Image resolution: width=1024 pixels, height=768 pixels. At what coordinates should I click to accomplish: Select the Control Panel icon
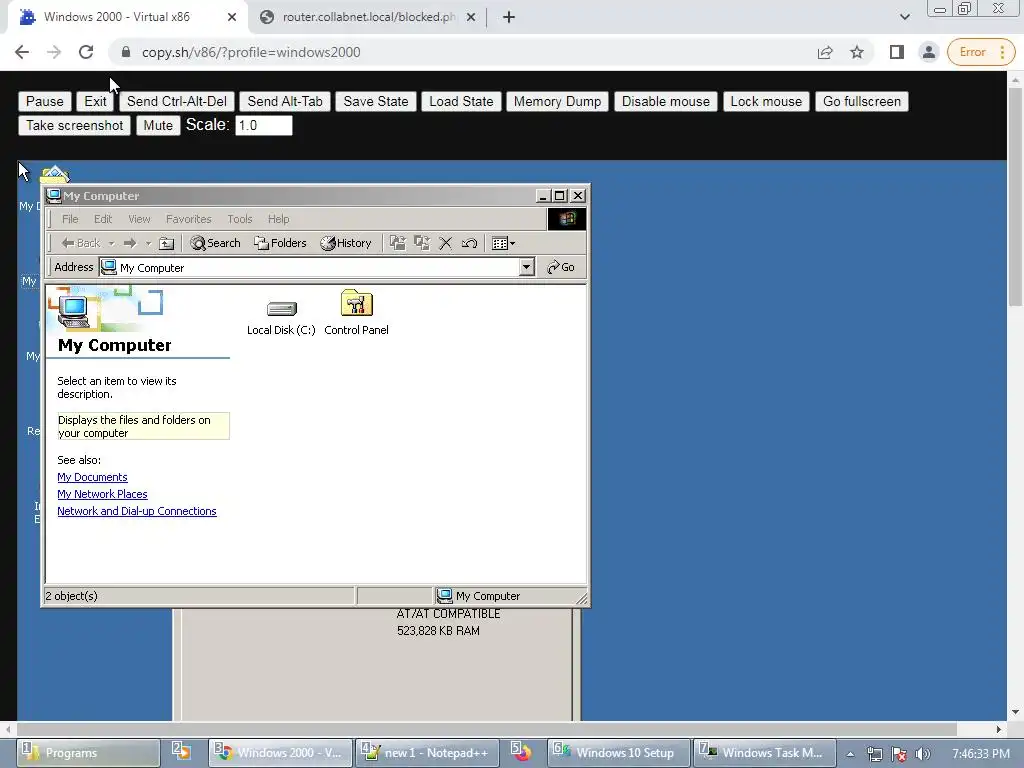pyautogui.click(x=357, y=313)
